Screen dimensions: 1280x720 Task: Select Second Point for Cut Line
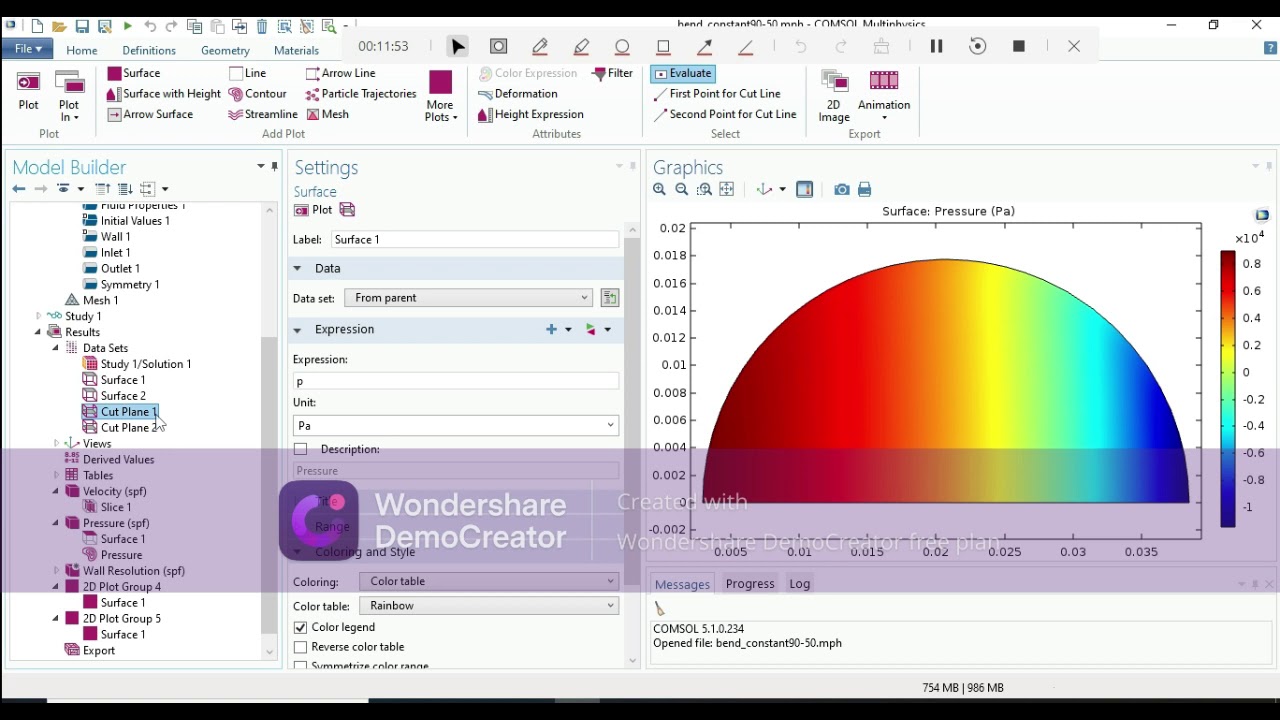point(725,115)
